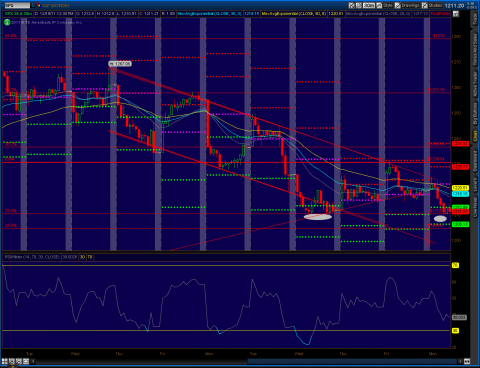Click the scroll-left arrow of time scrollbar
Screen dimensions: 480x368
pos(33,361)
